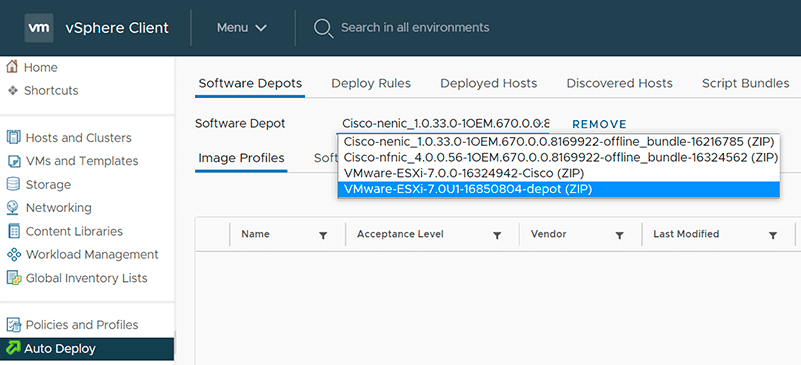This screenshot has width=801, height=365.
Task: Click the Workload Management icon
Action: click(x=14, y=254)
